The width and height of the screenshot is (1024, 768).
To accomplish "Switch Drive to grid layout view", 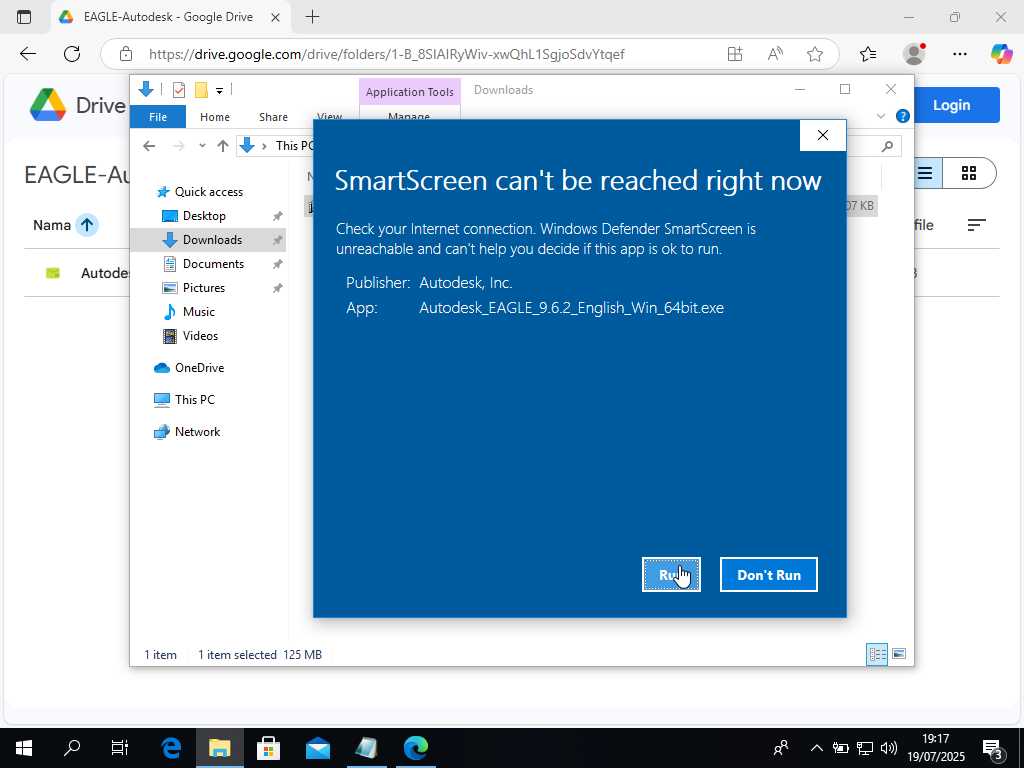I will [x=968, y=173].
